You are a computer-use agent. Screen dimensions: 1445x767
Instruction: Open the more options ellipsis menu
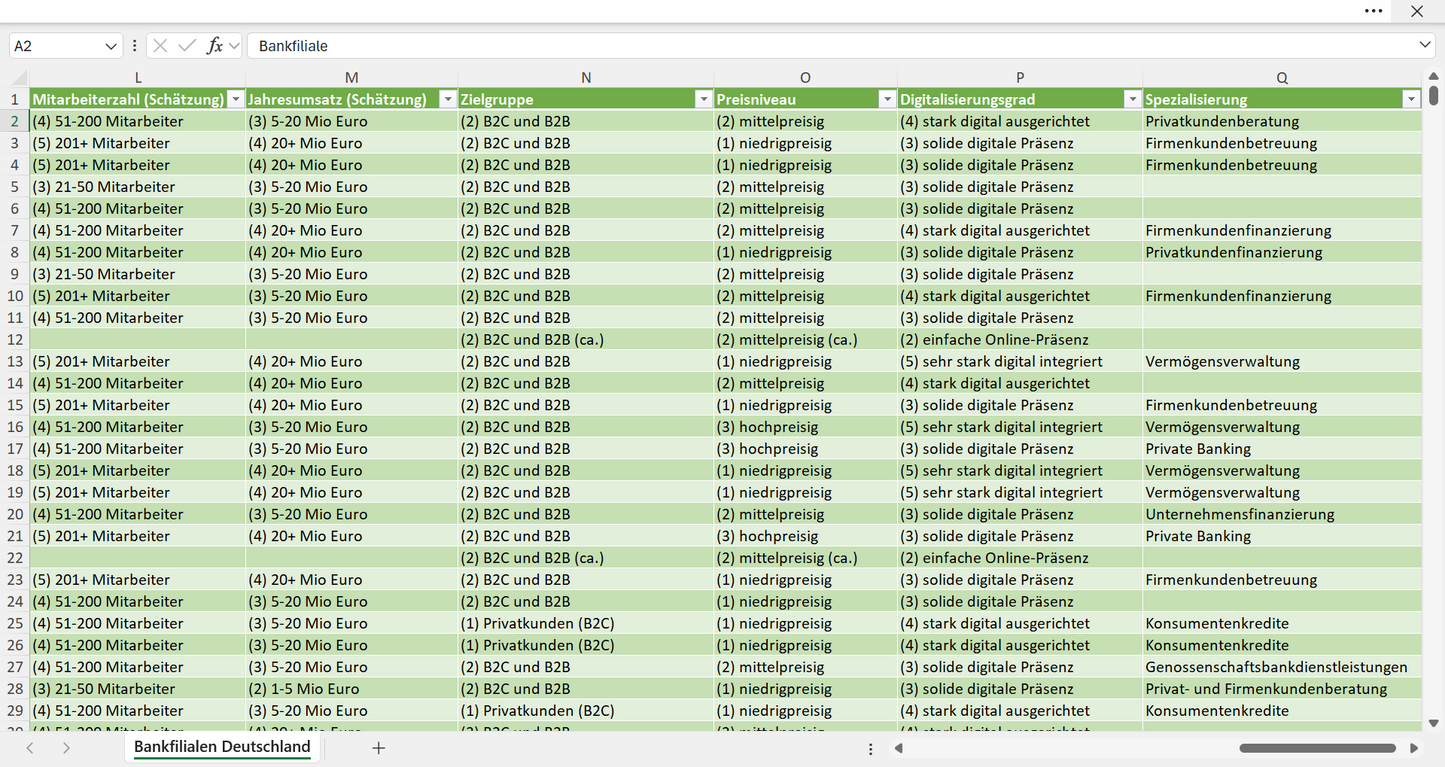1374,11
